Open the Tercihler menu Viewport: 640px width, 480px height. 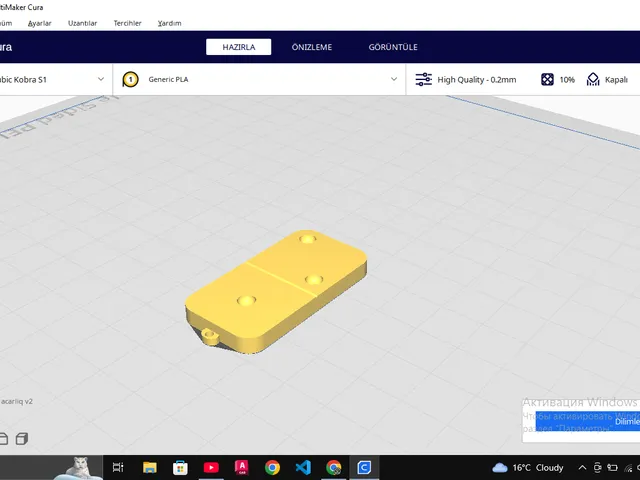point(127,23)
